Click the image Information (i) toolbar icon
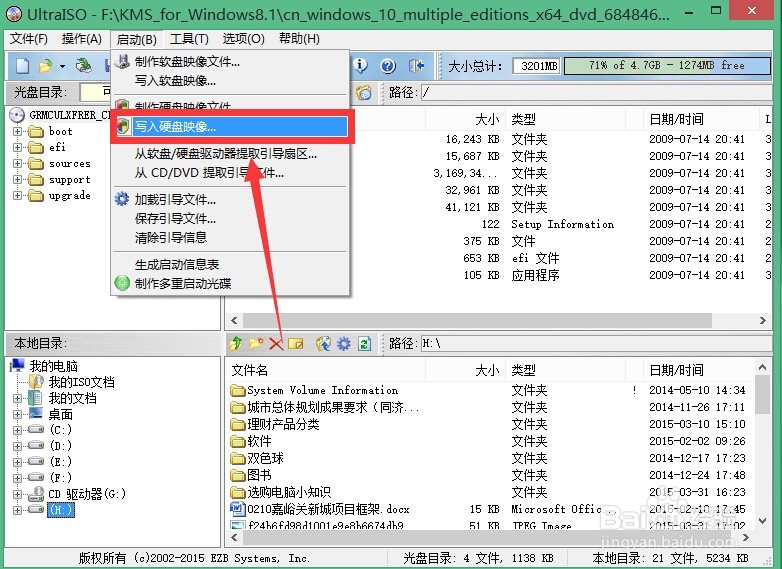This screenshot has height=569, width=782. pos(360,65)
